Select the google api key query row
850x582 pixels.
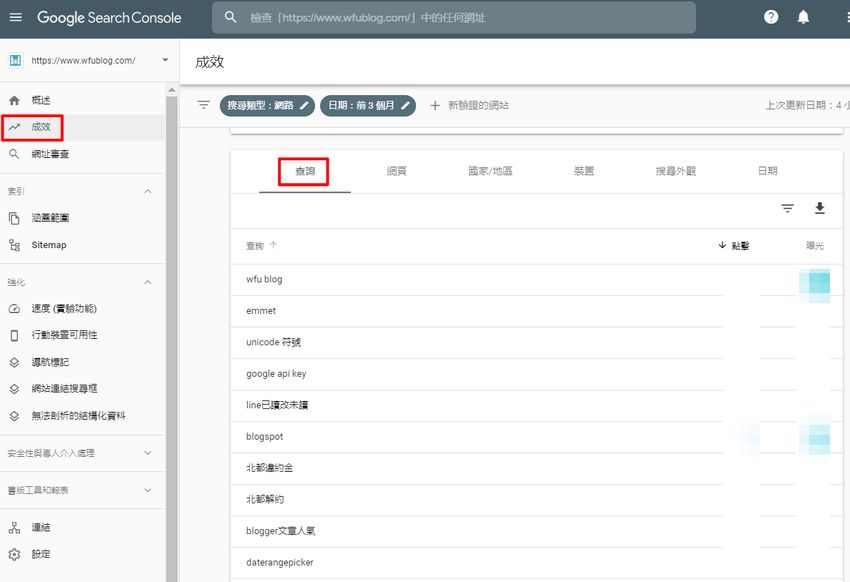(537, 374)
